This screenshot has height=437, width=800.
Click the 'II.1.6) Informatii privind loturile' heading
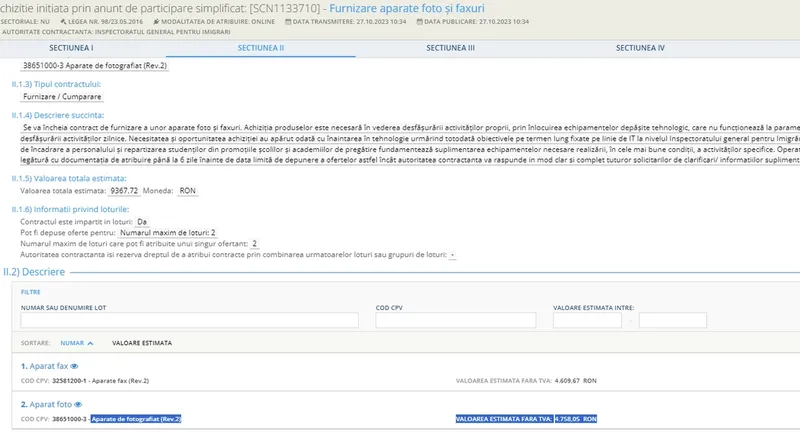[x=70, y=209]
